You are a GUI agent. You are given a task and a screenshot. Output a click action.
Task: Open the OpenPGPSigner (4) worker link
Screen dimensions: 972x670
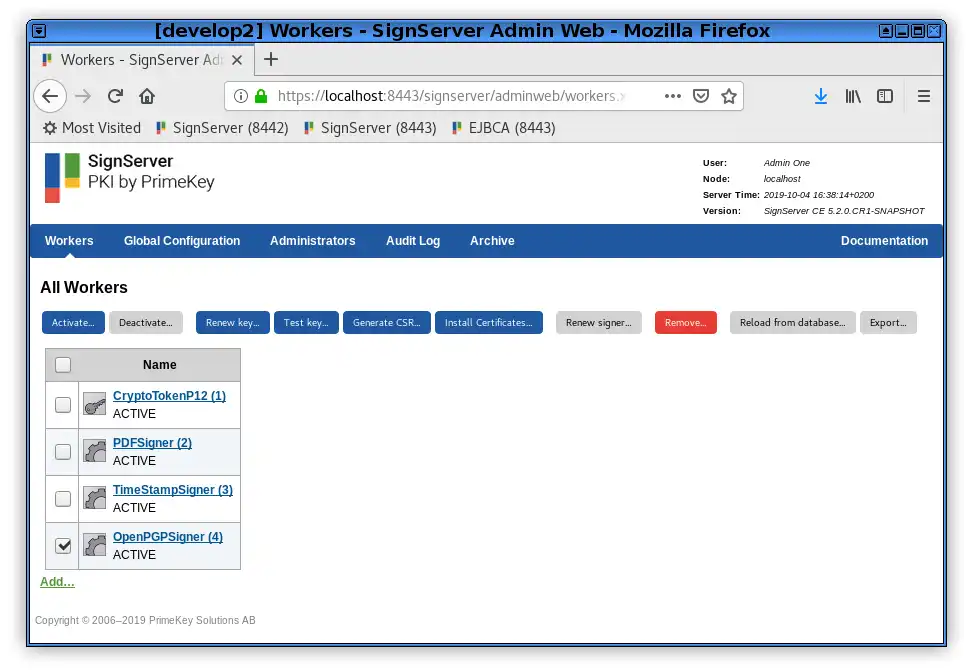coord(168,537)
